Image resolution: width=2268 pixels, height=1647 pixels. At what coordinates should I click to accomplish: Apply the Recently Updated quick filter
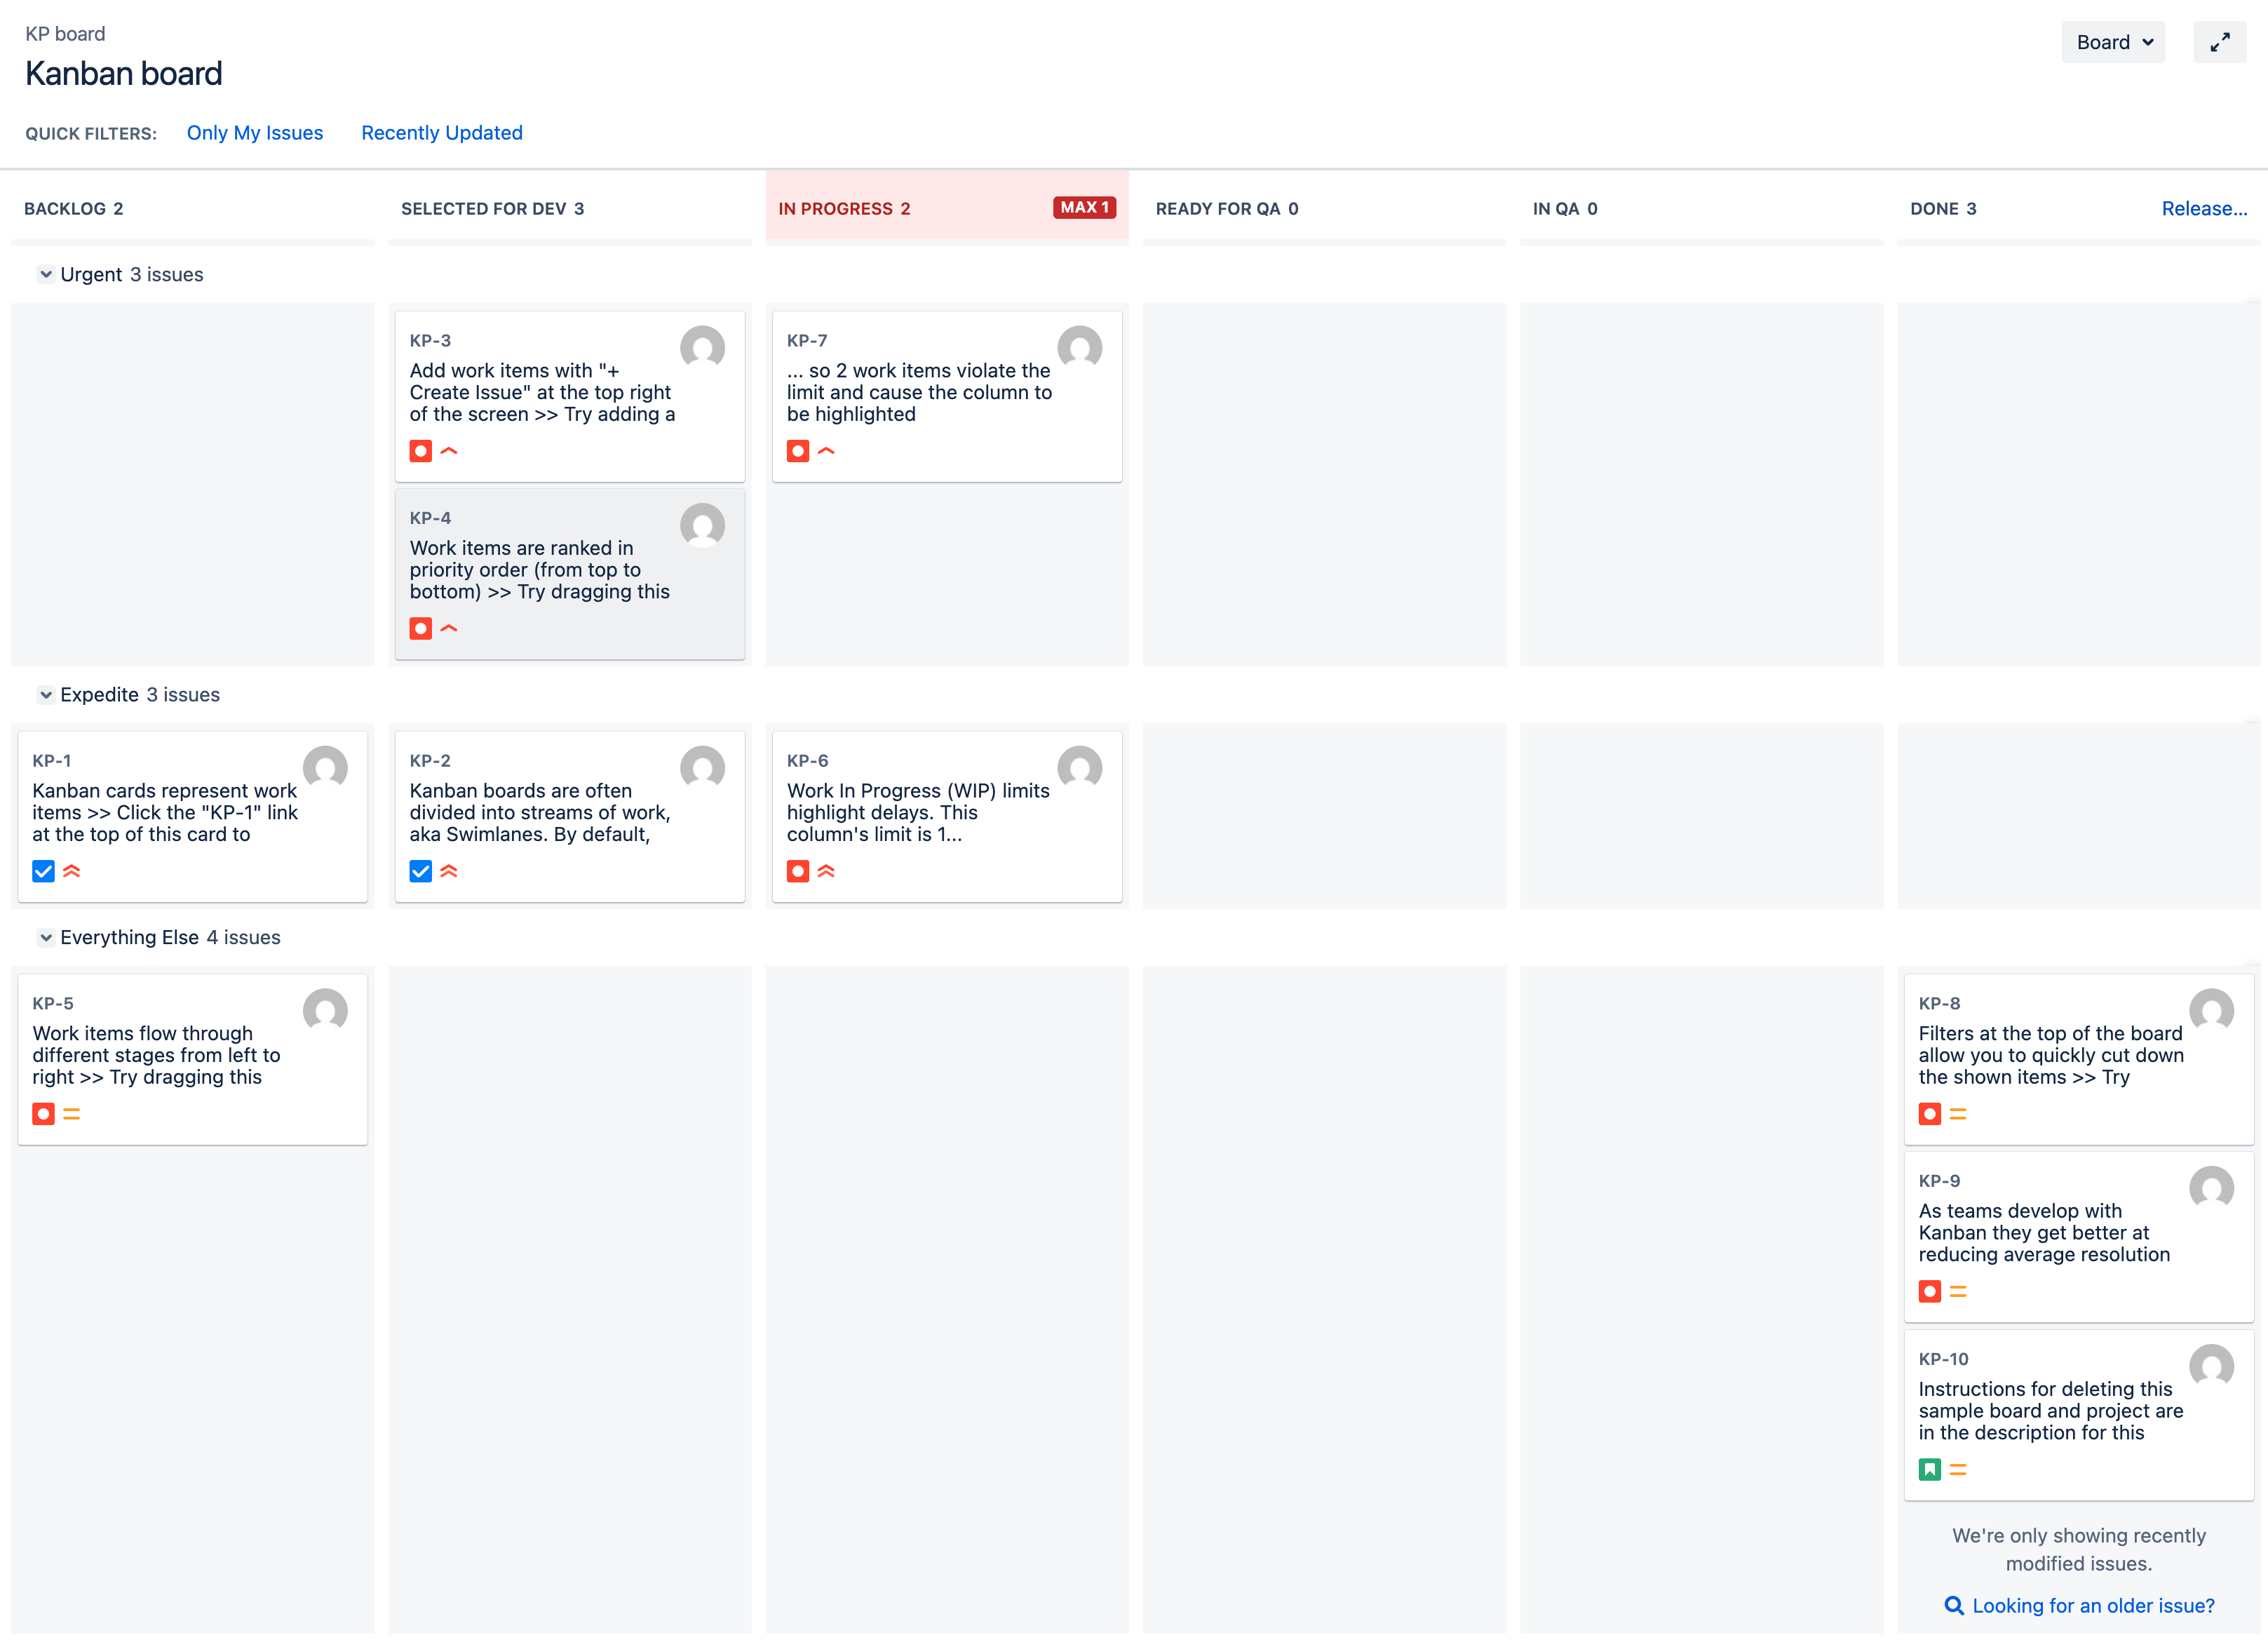click(442, 133)
